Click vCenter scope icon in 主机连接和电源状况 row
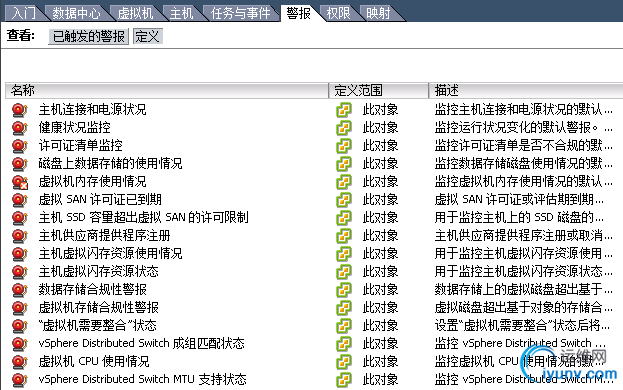Image resolution: width=623 pixels, height=390 pixels. click(x=344, y=110)
